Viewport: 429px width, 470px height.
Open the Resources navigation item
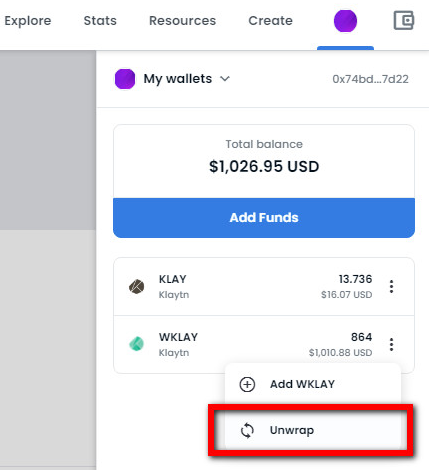(182, 21)
